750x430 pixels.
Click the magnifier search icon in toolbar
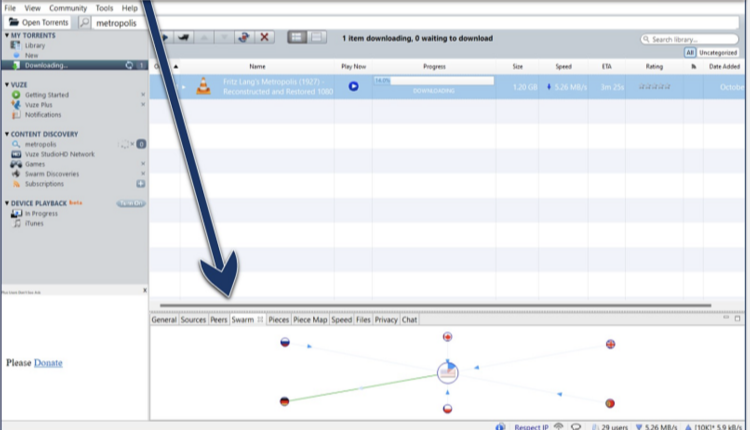84,22
